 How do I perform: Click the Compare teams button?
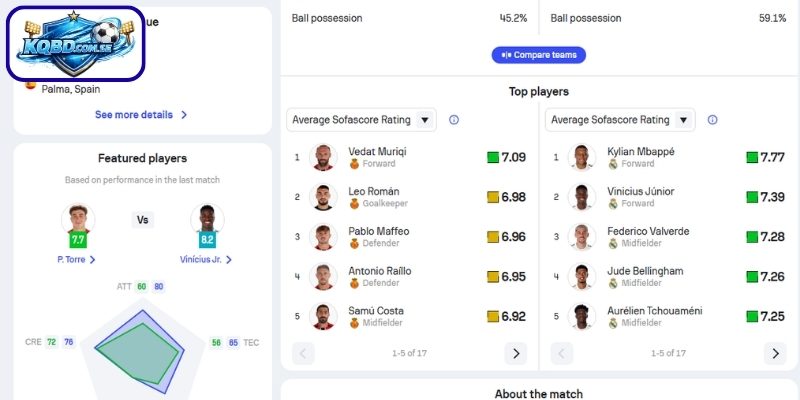(538, 54)
